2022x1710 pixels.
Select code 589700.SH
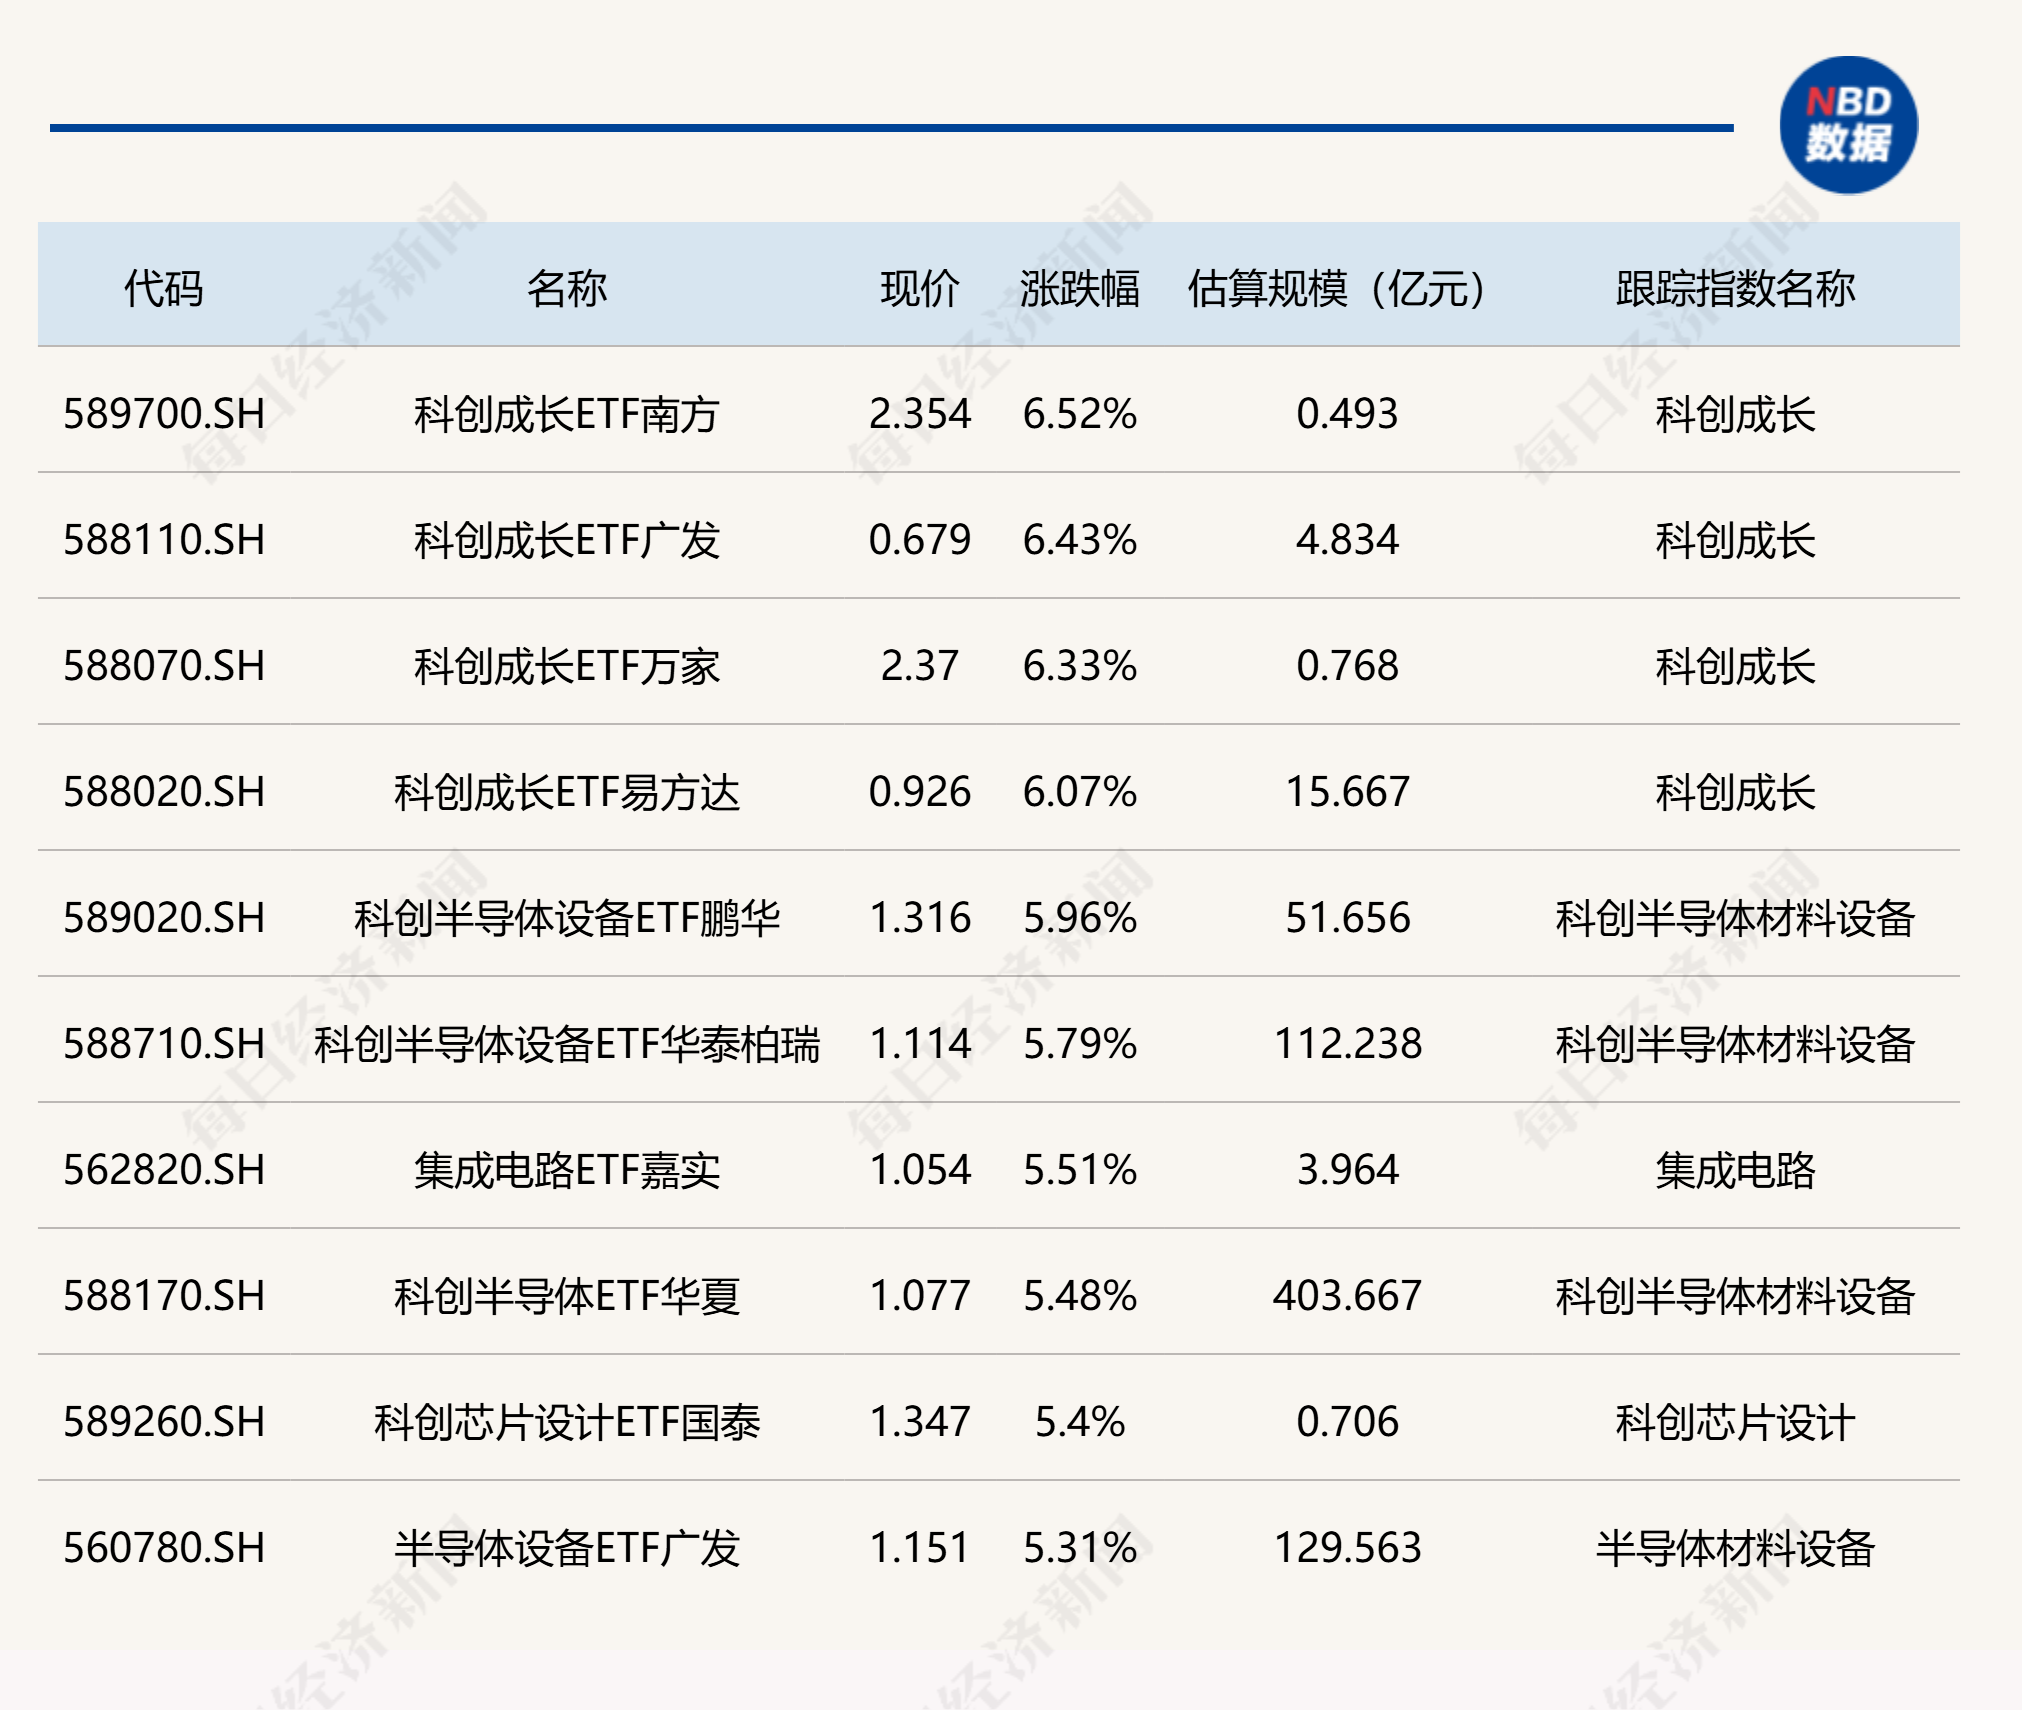pyautogui.click(x=164, y=414)
